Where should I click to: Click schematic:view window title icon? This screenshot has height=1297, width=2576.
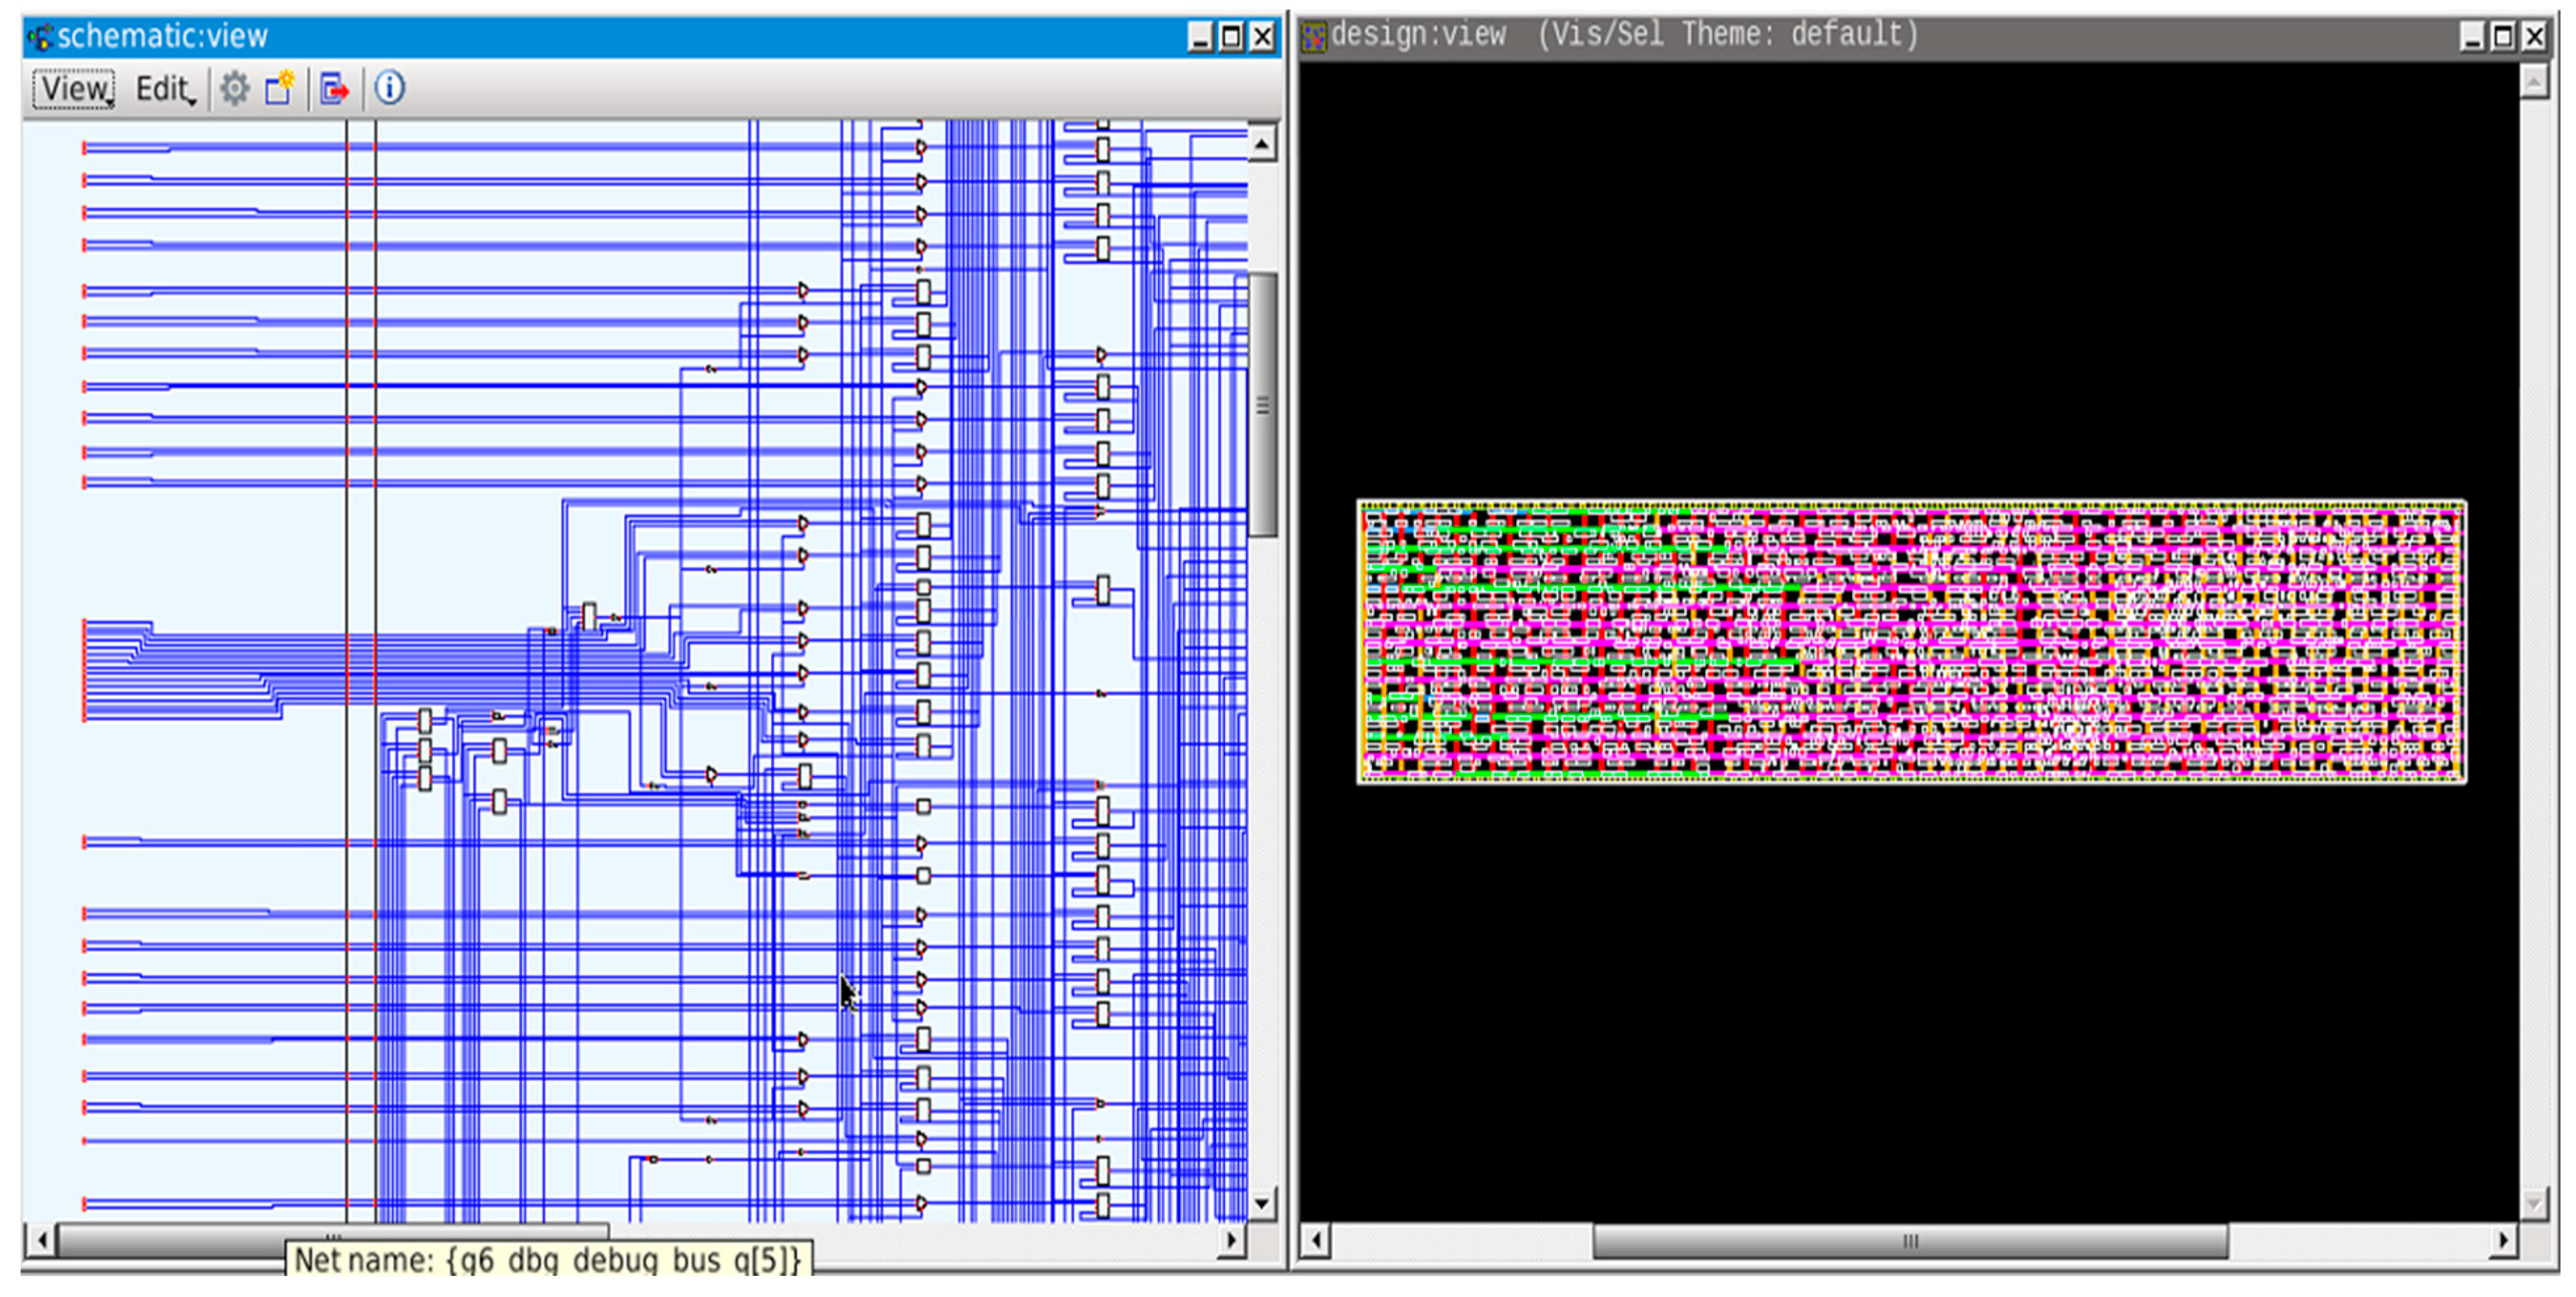(40, 38)
